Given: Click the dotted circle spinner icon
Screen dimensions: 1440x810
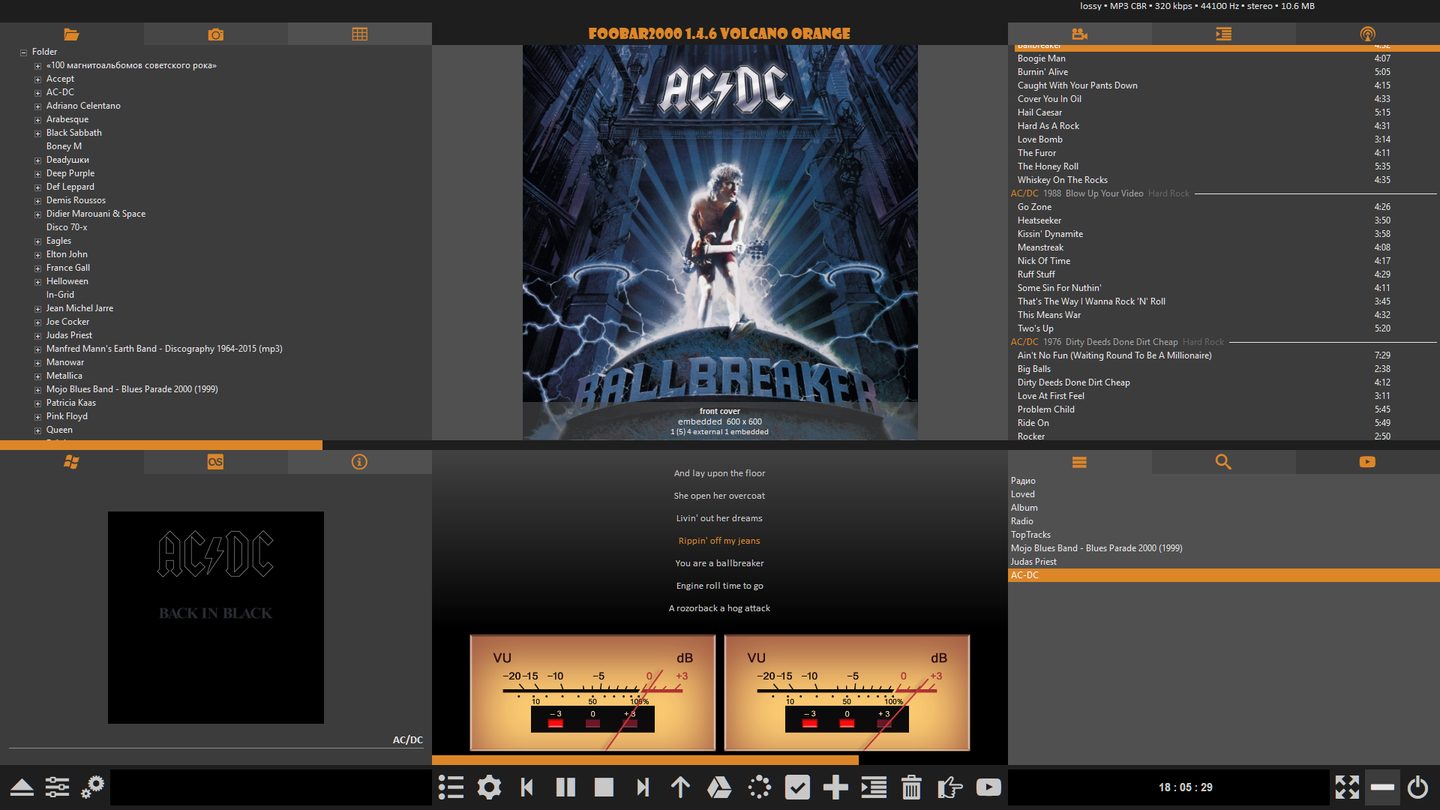Looking at the screenshot, I should tap(759, 787).
